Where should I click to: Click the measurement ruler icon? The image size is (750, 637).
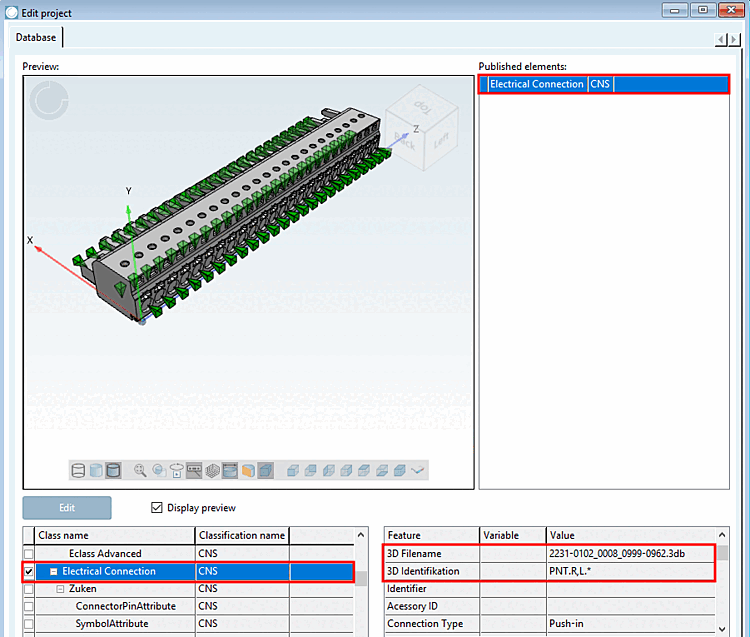point(194,469)
